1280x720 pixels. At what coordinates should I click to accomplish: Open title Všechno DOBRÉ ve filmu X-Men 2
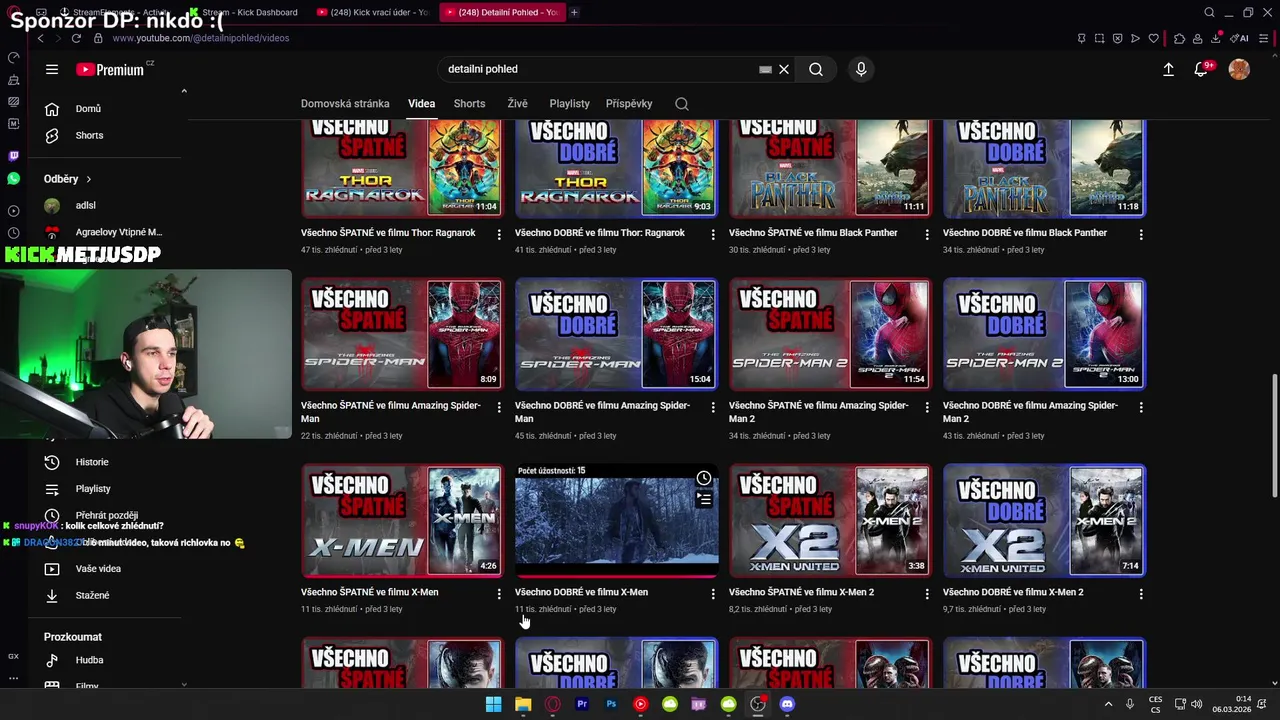pos(1013,592)
